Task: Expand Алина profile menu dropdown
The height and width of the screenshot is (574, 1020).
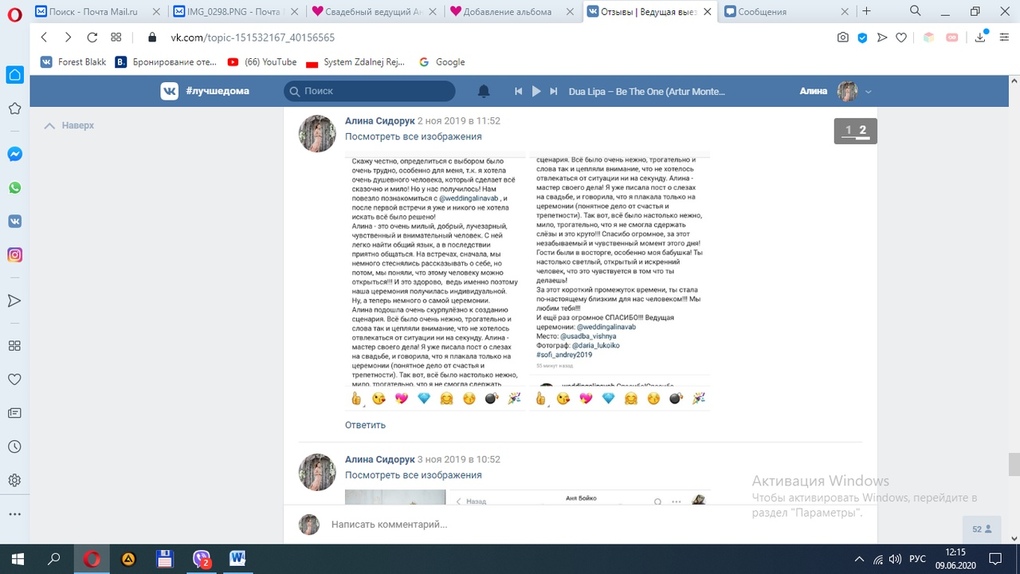Action: [868, 92]
